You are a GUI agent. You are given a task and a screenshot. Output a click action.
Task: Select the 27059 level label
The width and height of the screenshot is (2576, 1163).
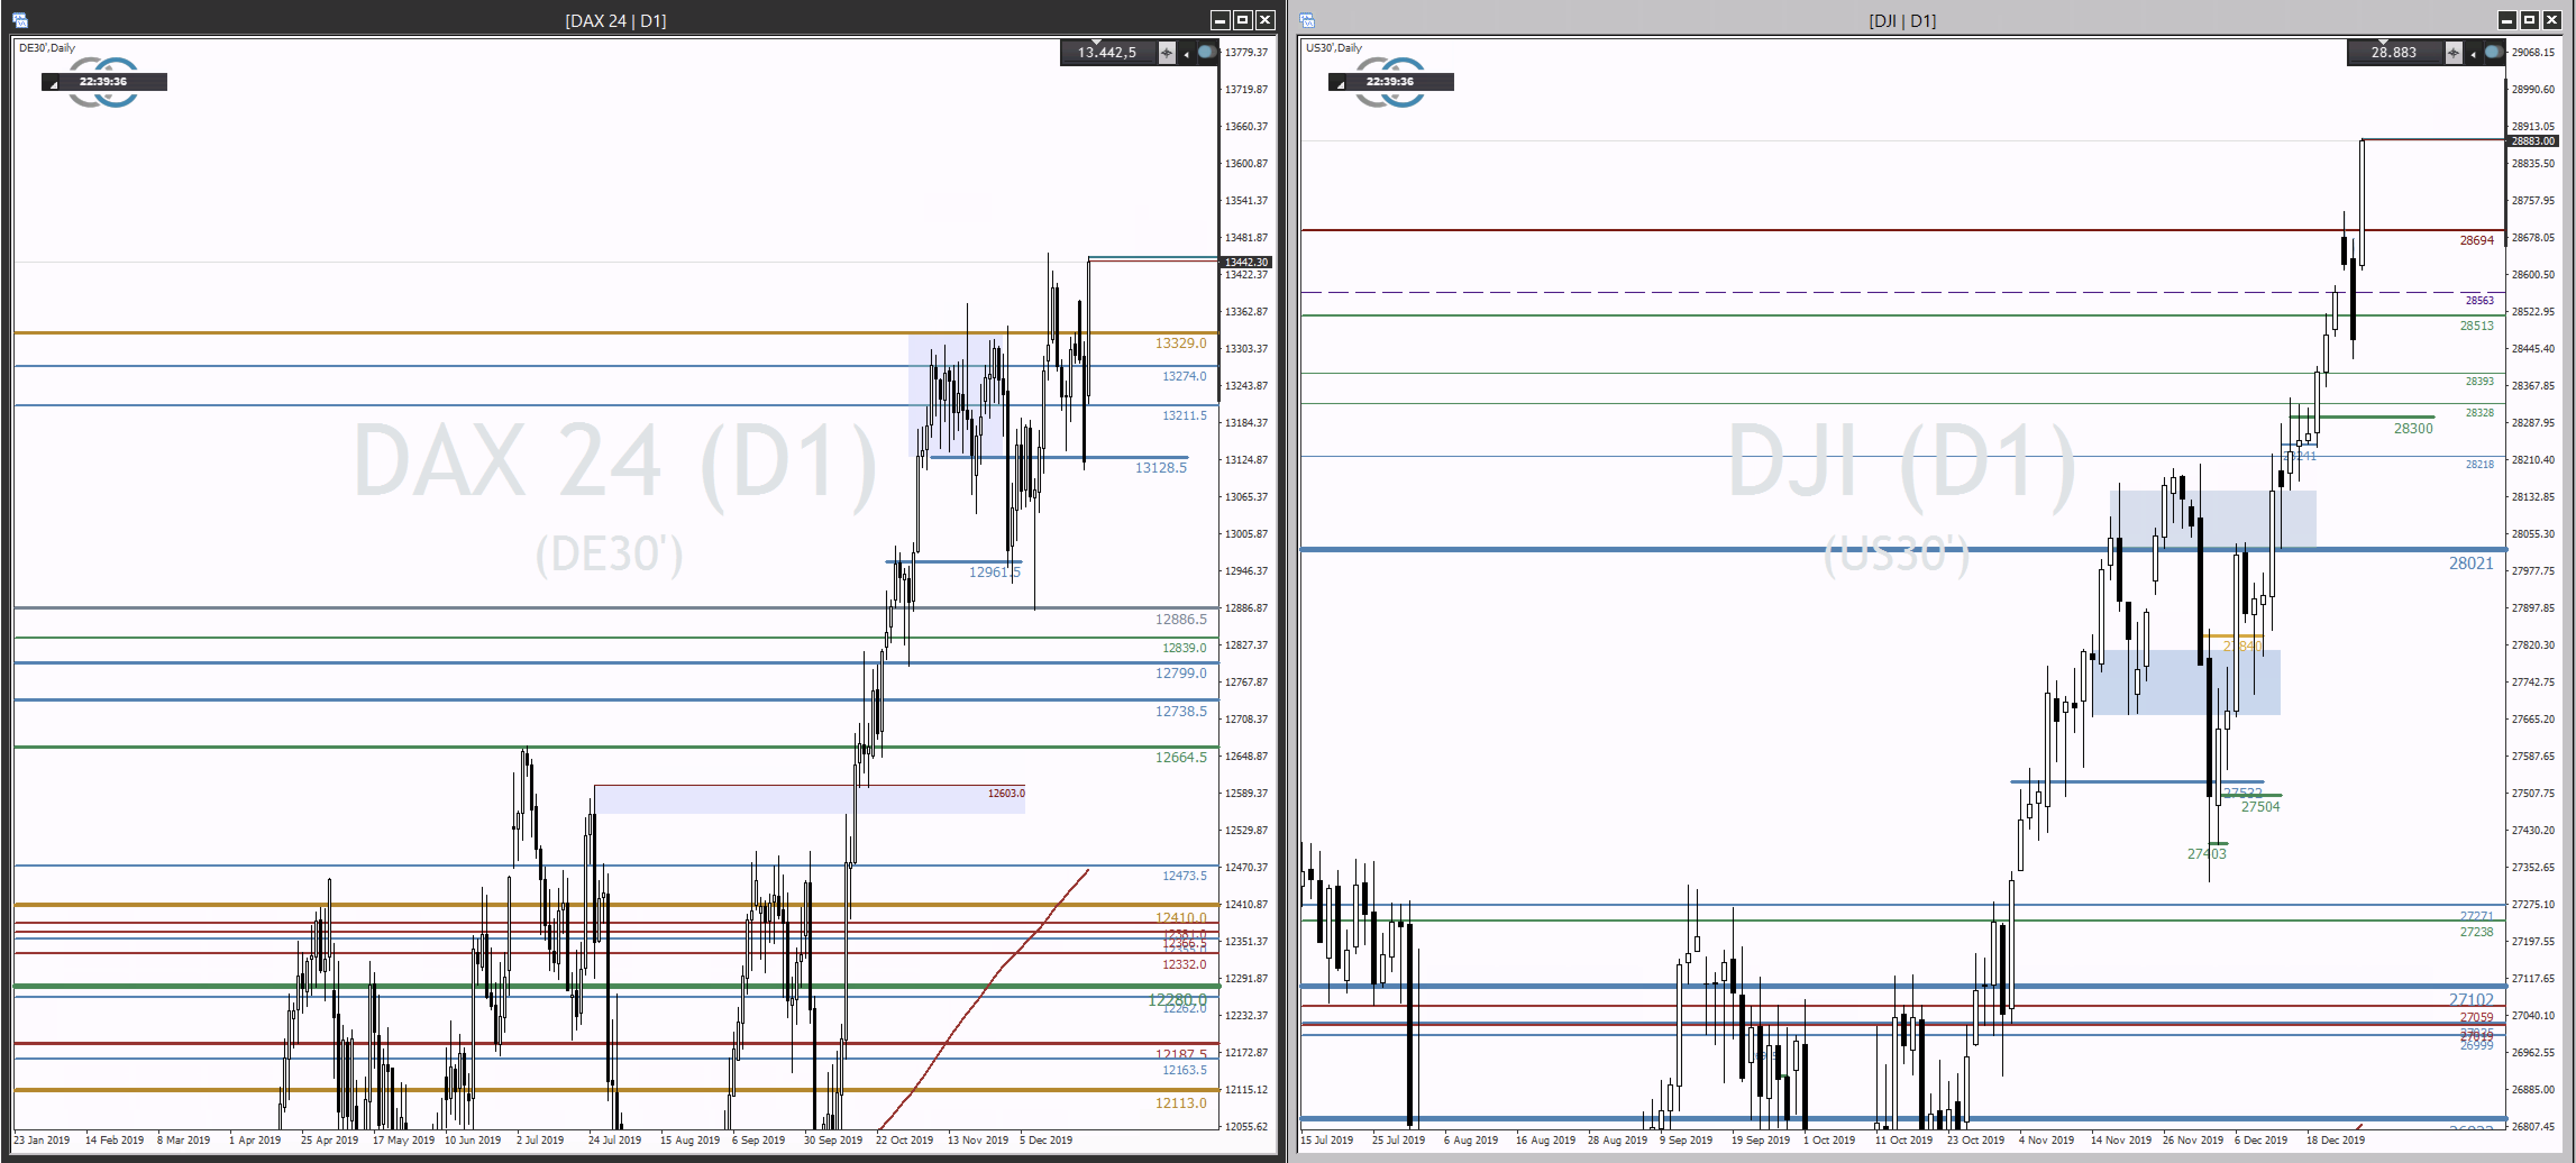coord(2477,1017)
